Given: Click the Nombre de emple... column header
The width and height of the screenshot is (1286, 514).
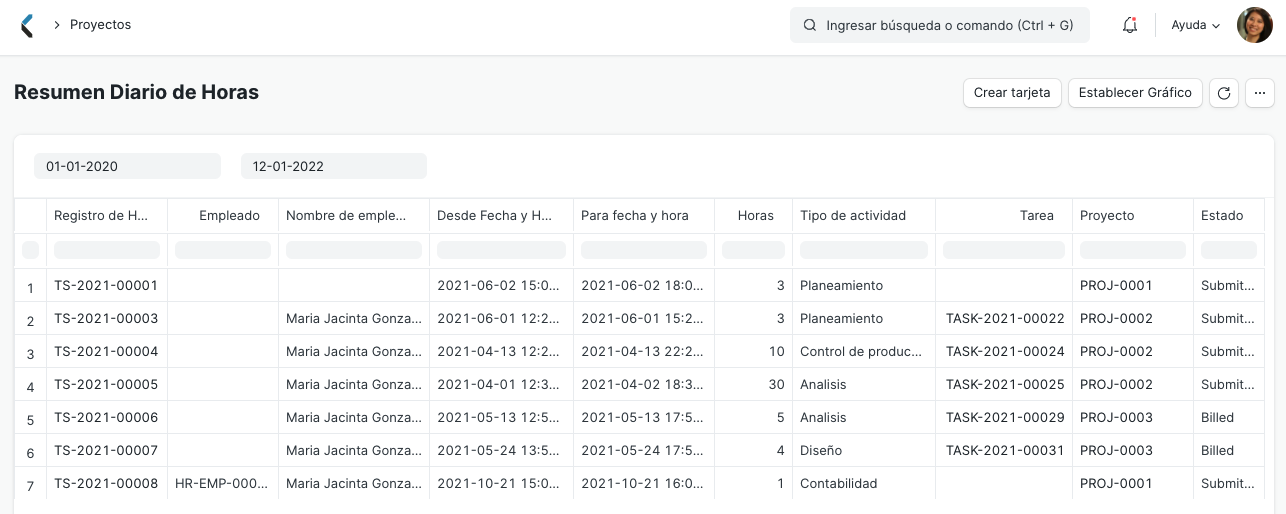Looking at the screenshot, I should point(354,215).
